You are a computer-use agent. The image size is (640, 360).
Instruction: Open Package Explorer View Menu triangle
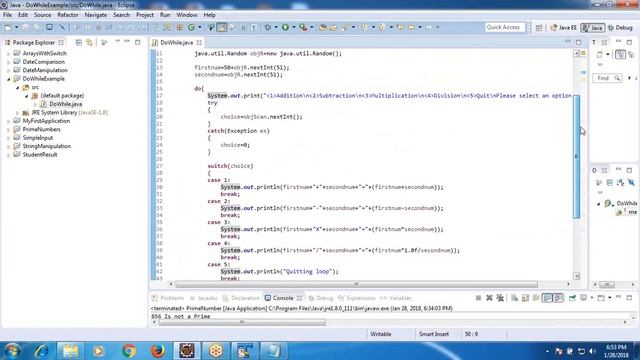(x=117, y=42)
